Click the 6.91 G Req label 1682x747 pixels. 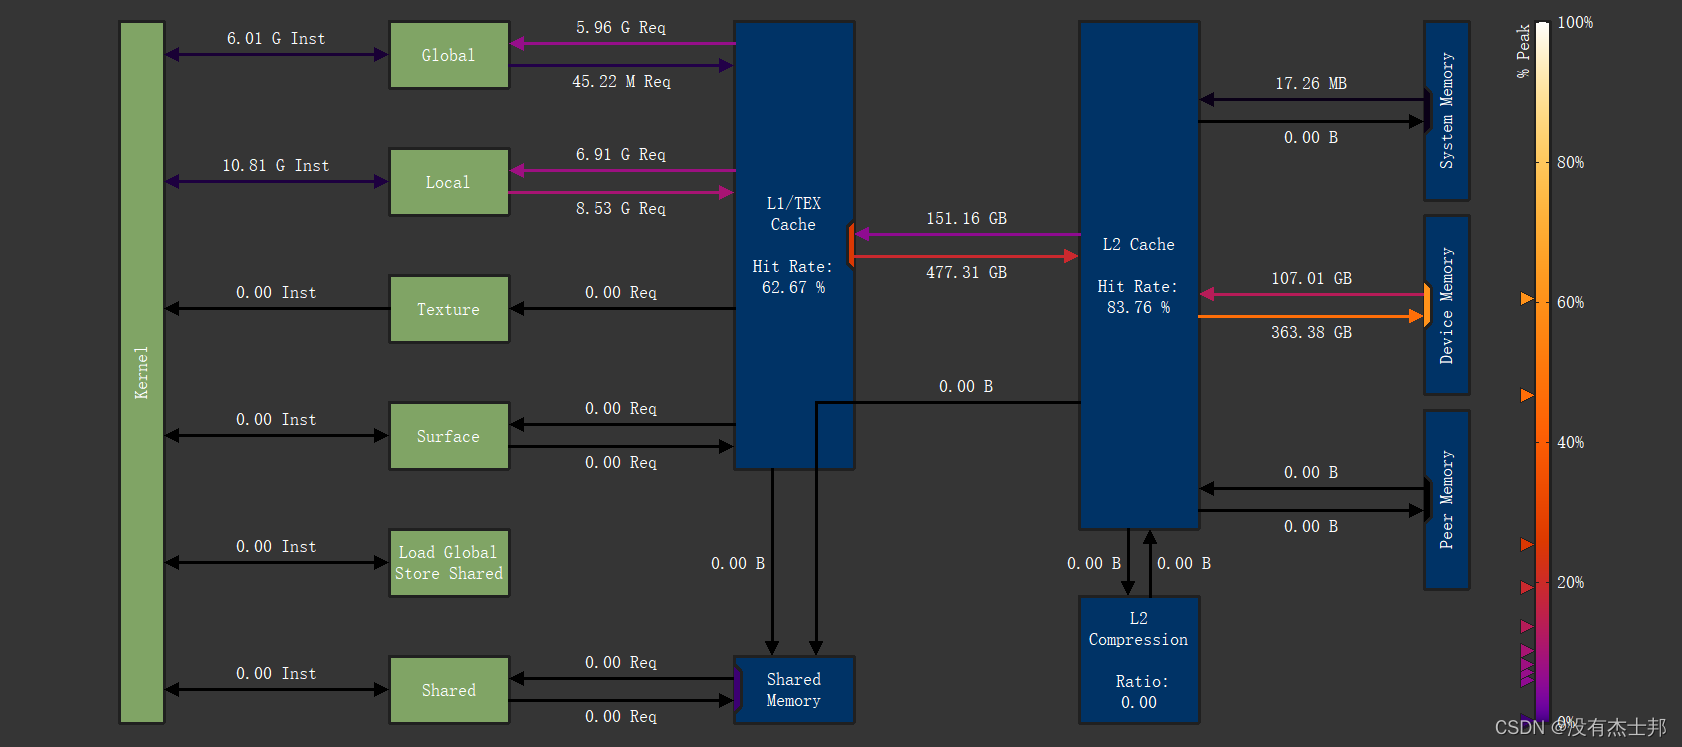621,154
